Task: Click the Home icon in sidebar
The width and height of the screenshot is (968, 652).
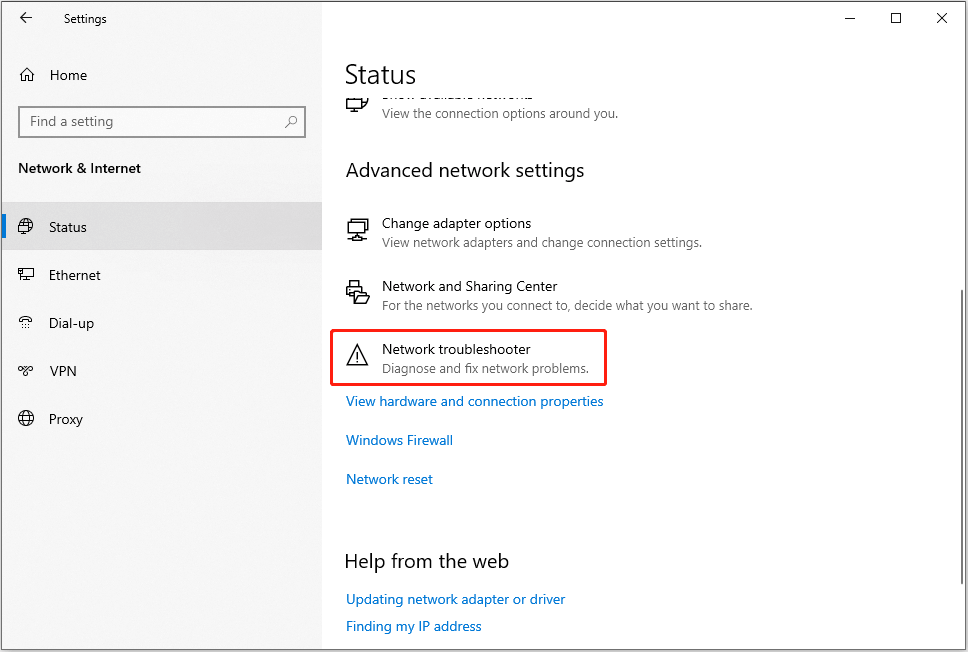Action: pyautogui.click(x=27, y=75)
